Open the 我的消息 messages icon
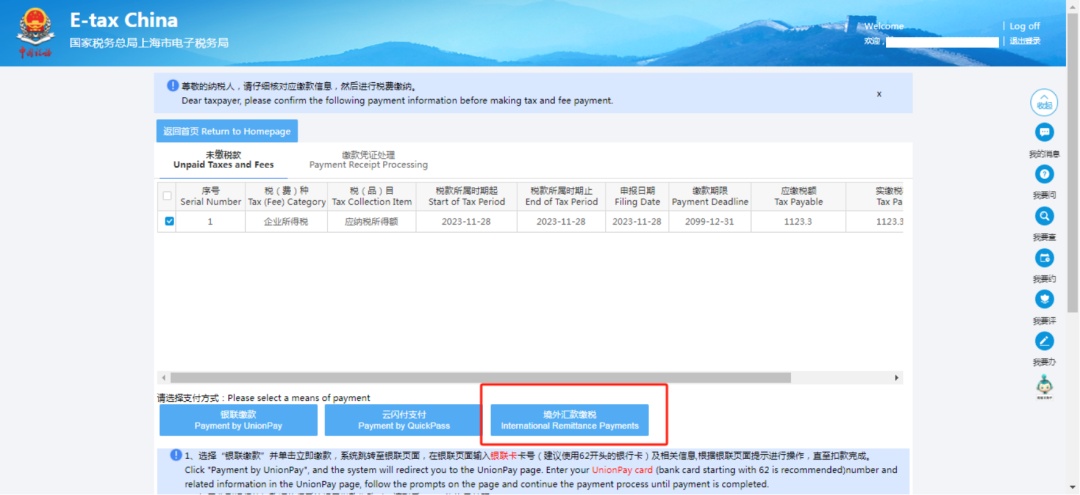Screen dimensions: 1080x495 (x=1044, y=133)
